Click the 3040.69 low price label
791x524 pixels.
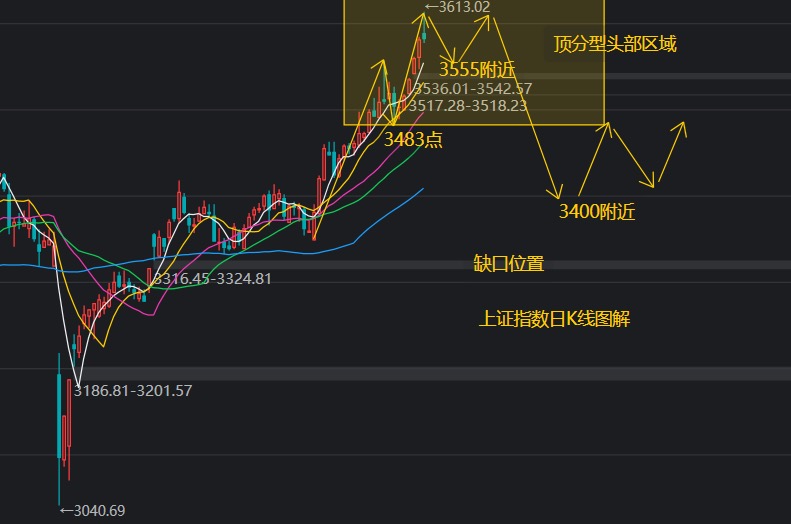coord(92,511)
